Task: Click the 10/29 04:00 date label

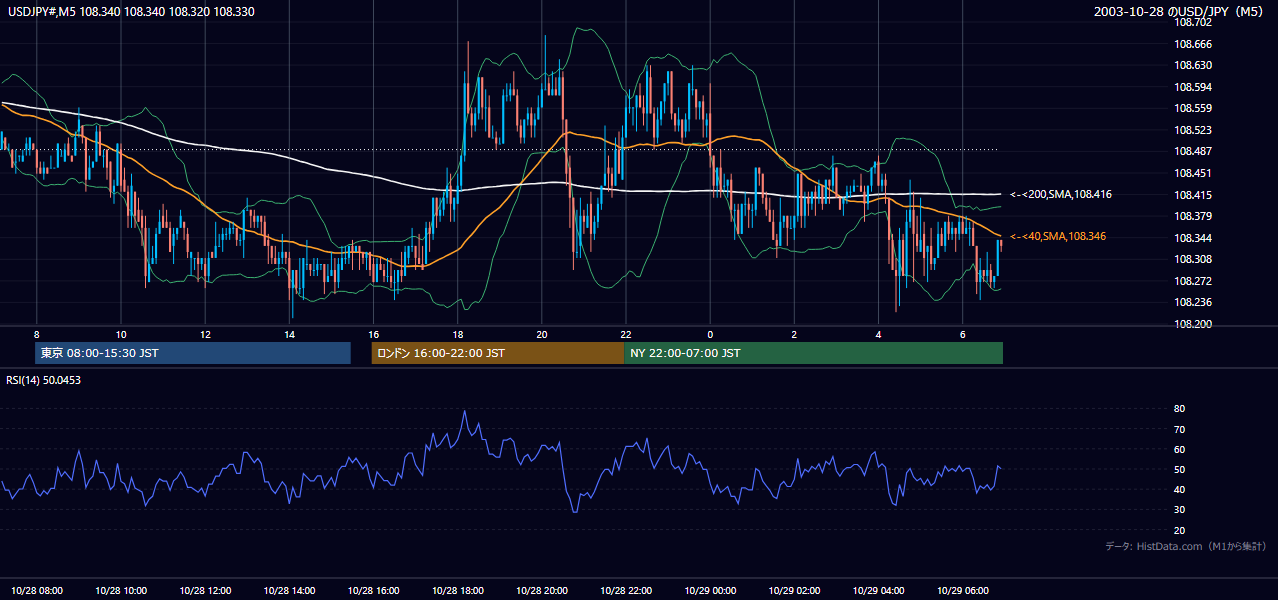Action: (x=877, y=591)
